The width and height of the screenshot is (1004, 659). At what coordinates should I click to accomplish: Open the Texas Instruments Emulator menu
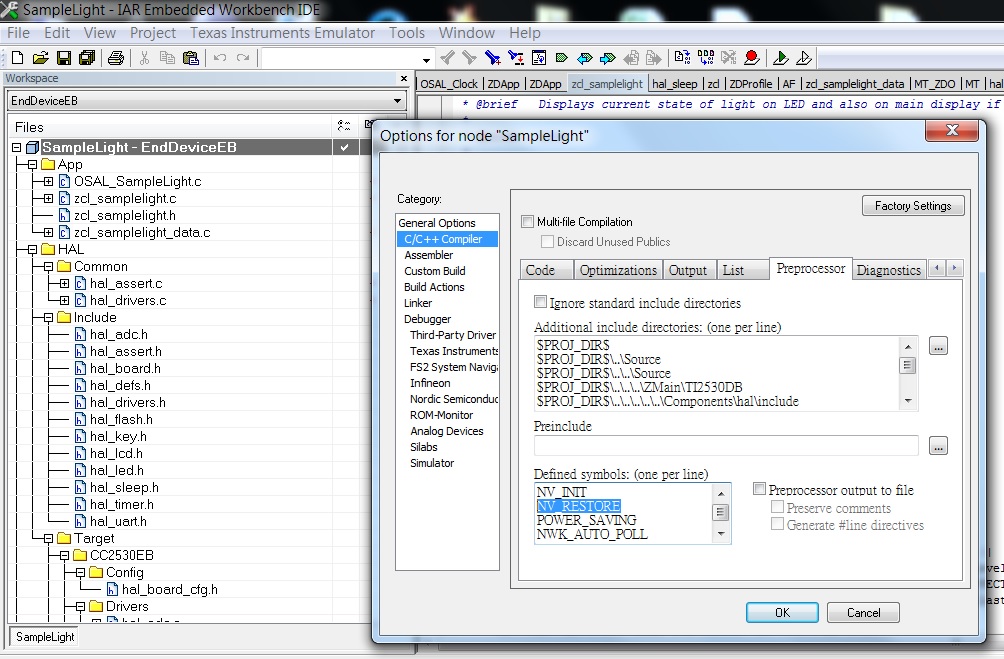point(282,33)
